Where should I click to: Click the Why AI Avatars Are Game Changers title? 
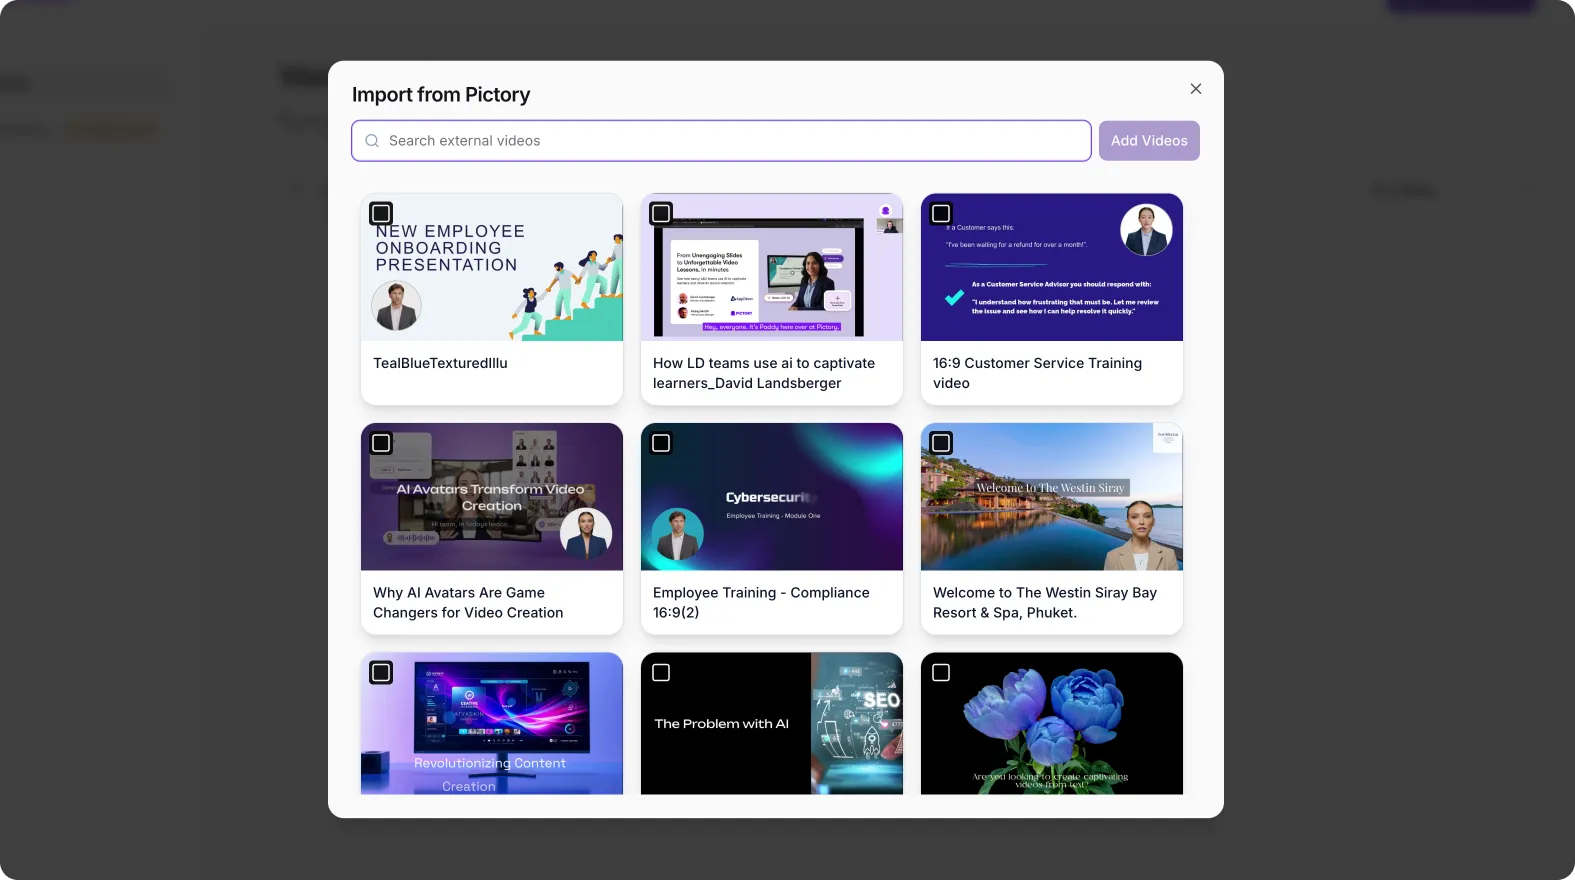pyautogui.click(x=468, y=603)
